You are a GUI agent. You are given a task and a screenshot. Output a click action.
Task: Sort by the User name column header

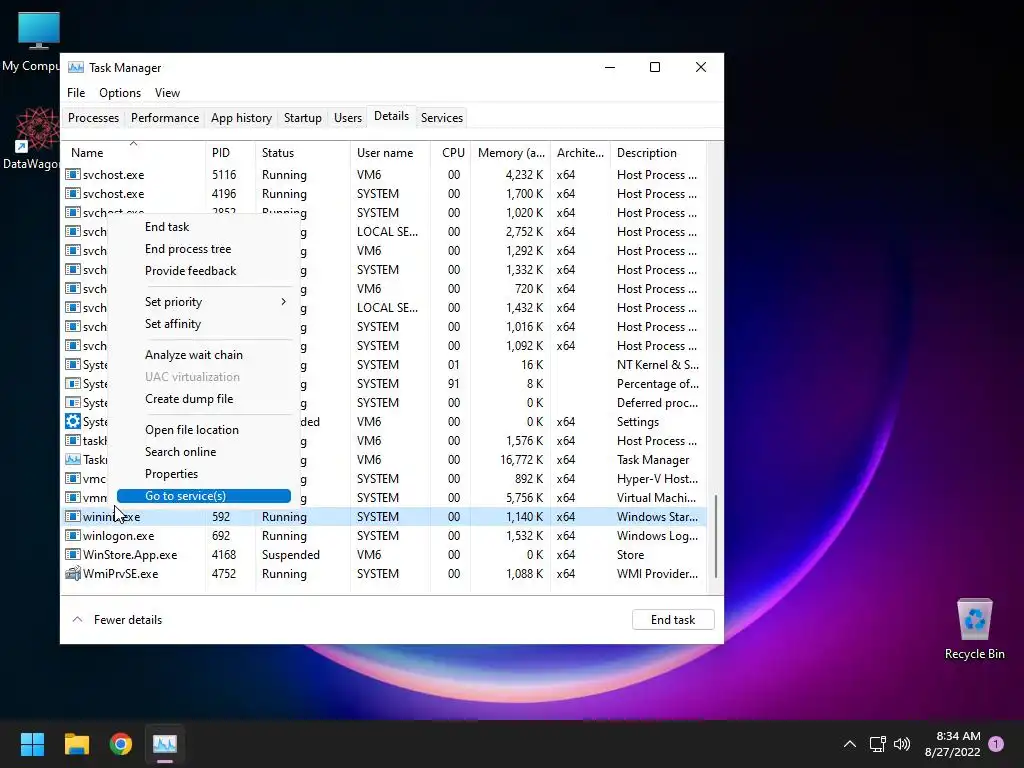click(x=390, y=152)
